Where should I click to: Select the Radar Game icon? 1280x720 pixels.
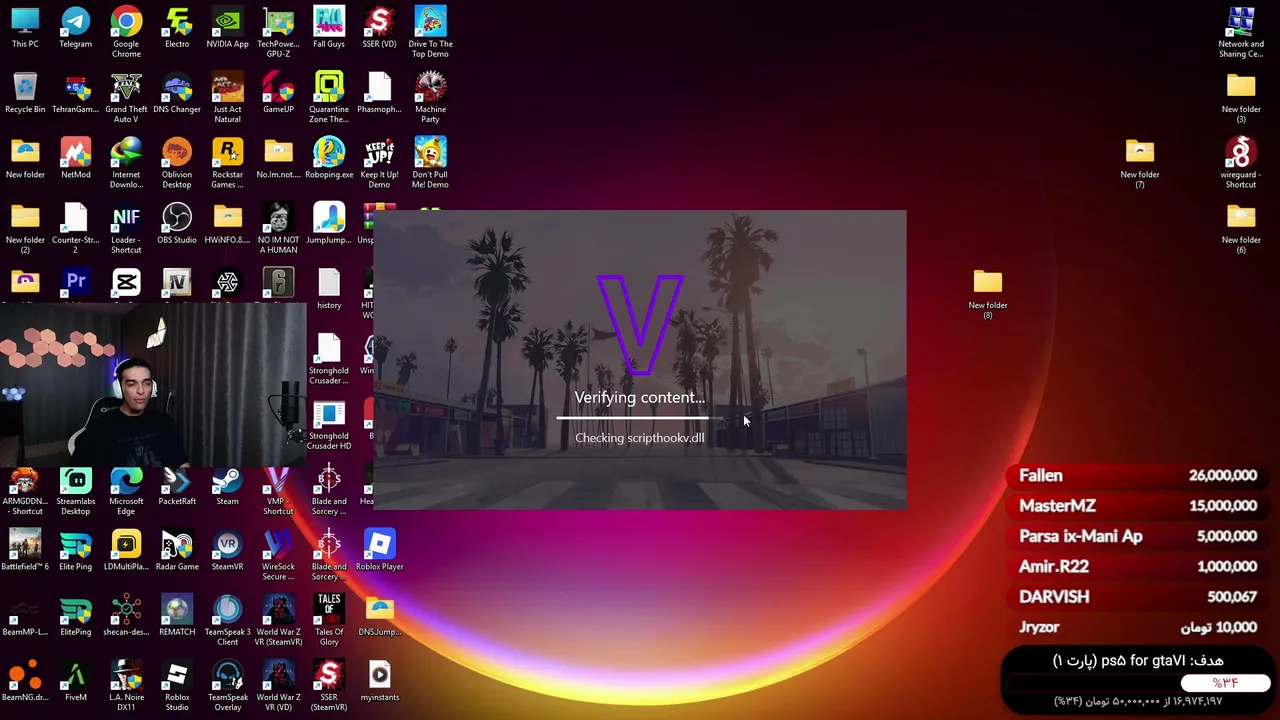pos(177,550)
